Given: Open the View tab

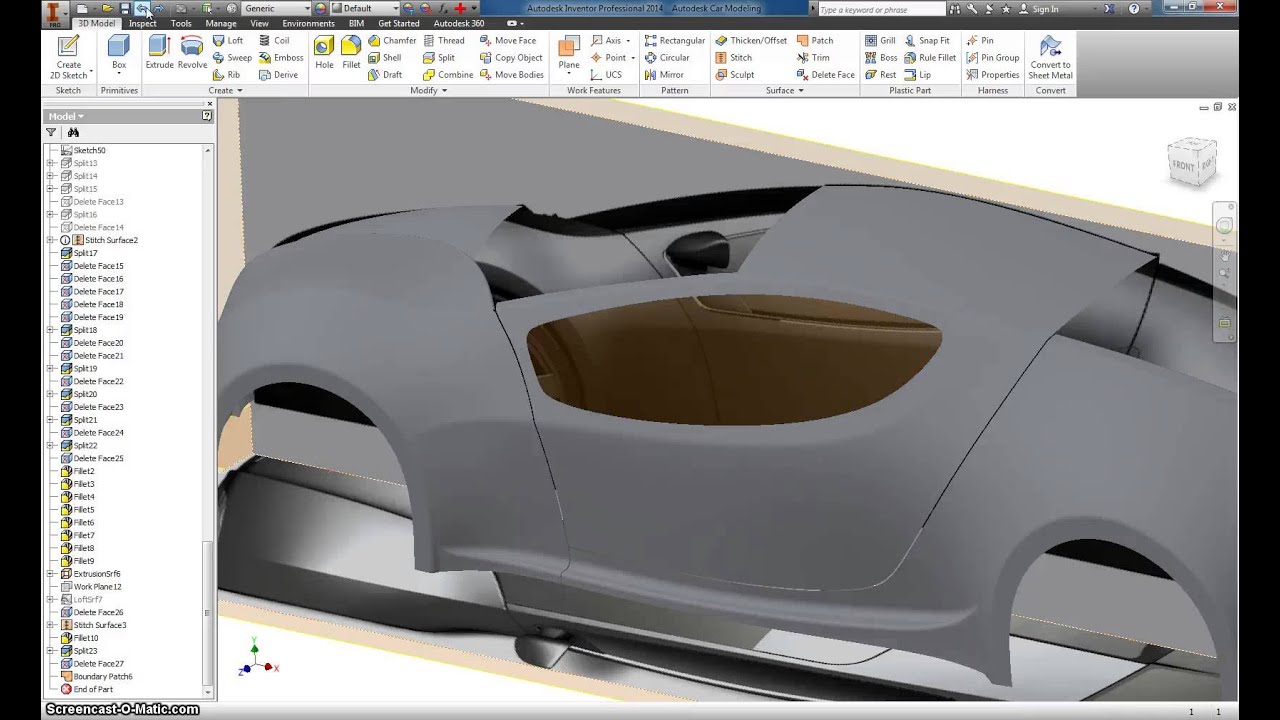Looking at the screenshot, I should click(x=259, y=23).
